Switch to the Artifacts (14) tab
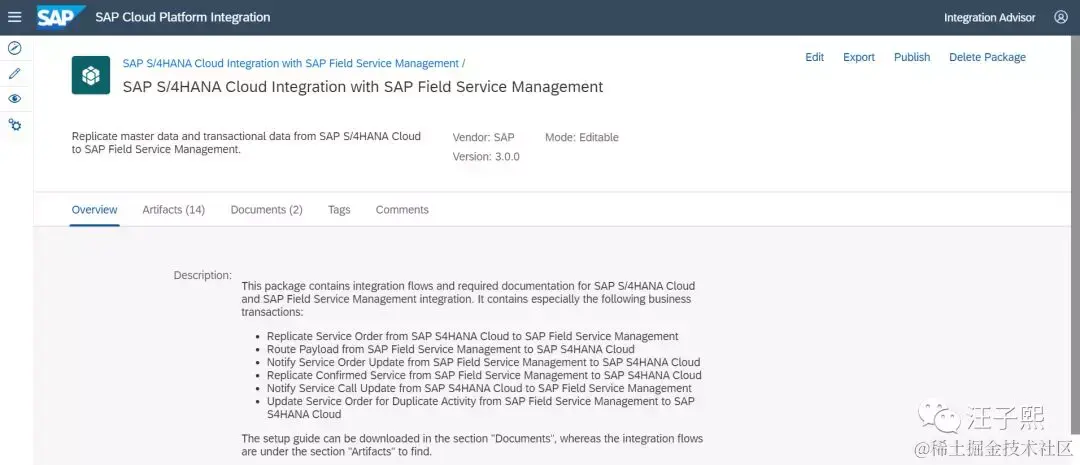This screenshot has height=465, width=1080. point(173,210)
